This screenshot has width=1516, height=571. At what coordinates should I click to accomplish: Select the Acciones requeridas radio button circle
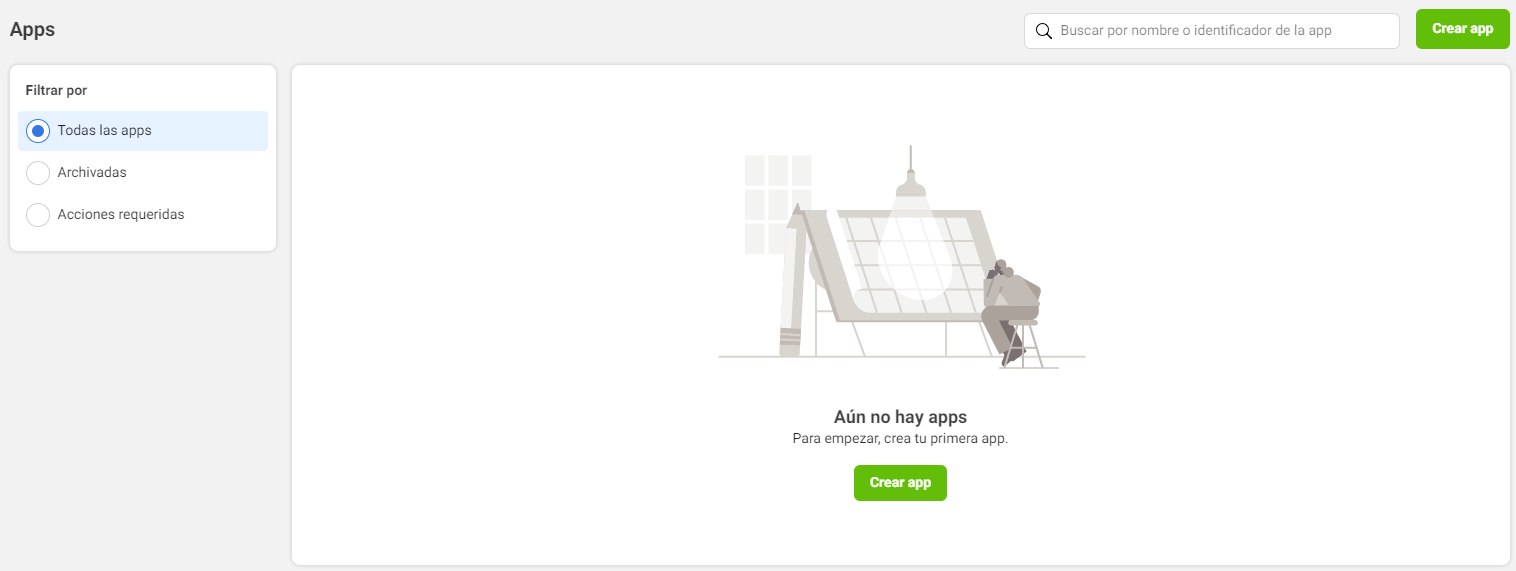(x=38, y=215)
